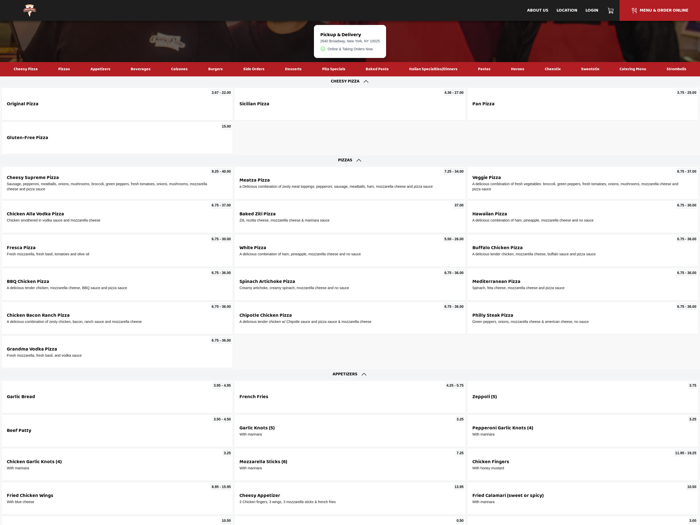Choose Mozzarella Sticks (6)
The width and height of the screenshot is (700, 525).
(350, 465)
